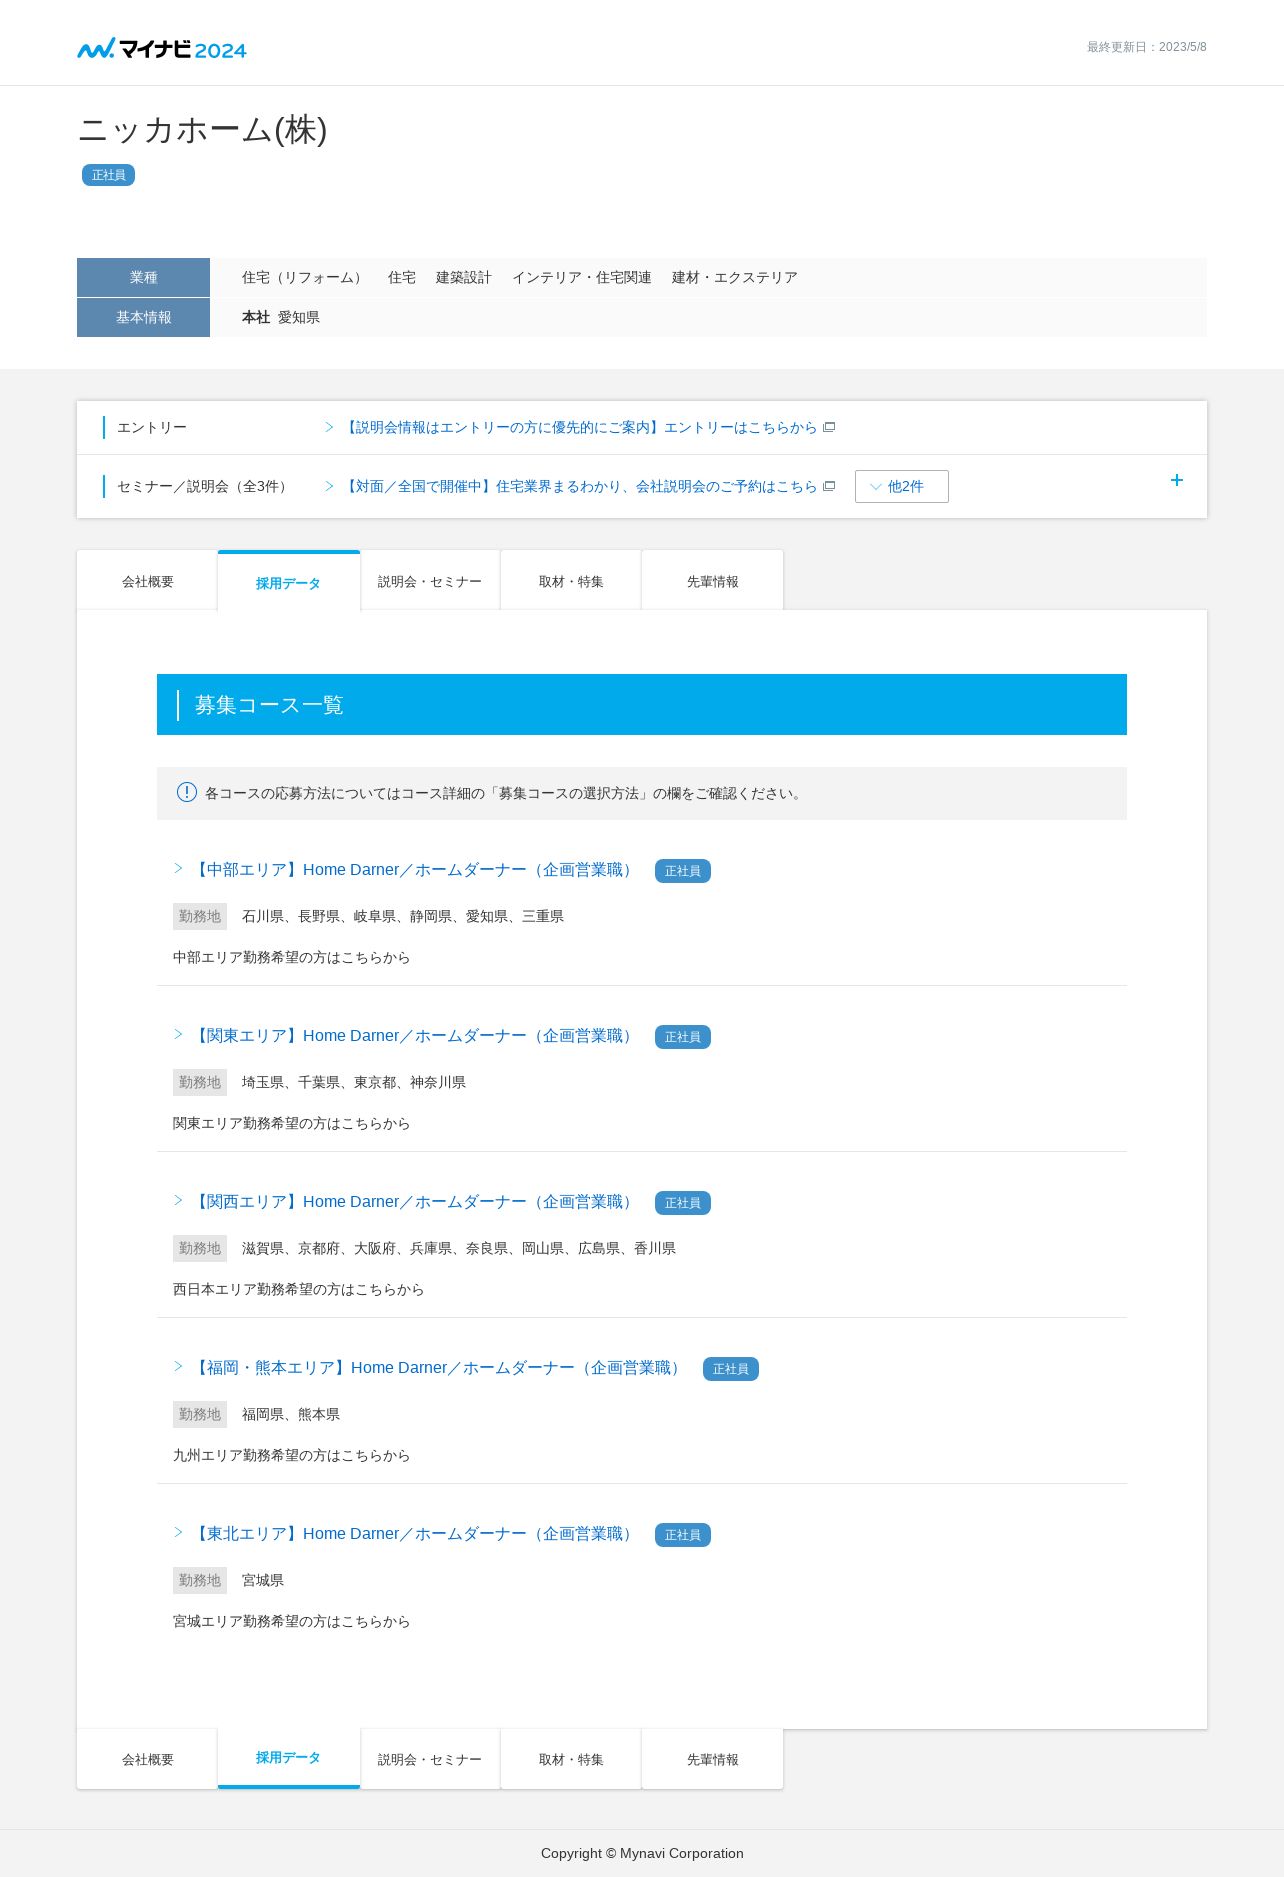Open the entry link 説明会情報はエントリーの方に優先的にご案内
The image size is (1284, 1877).
579,427
